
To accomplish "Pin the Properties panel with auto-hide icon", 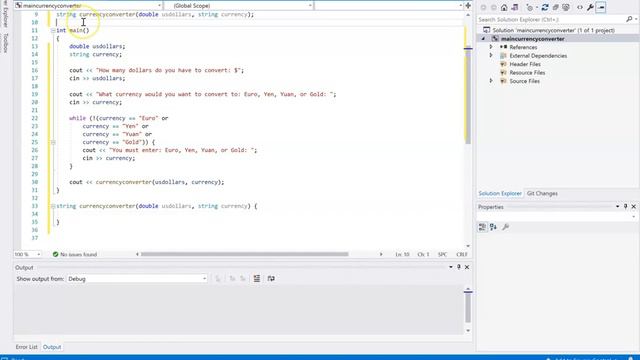I will point(625,207).
